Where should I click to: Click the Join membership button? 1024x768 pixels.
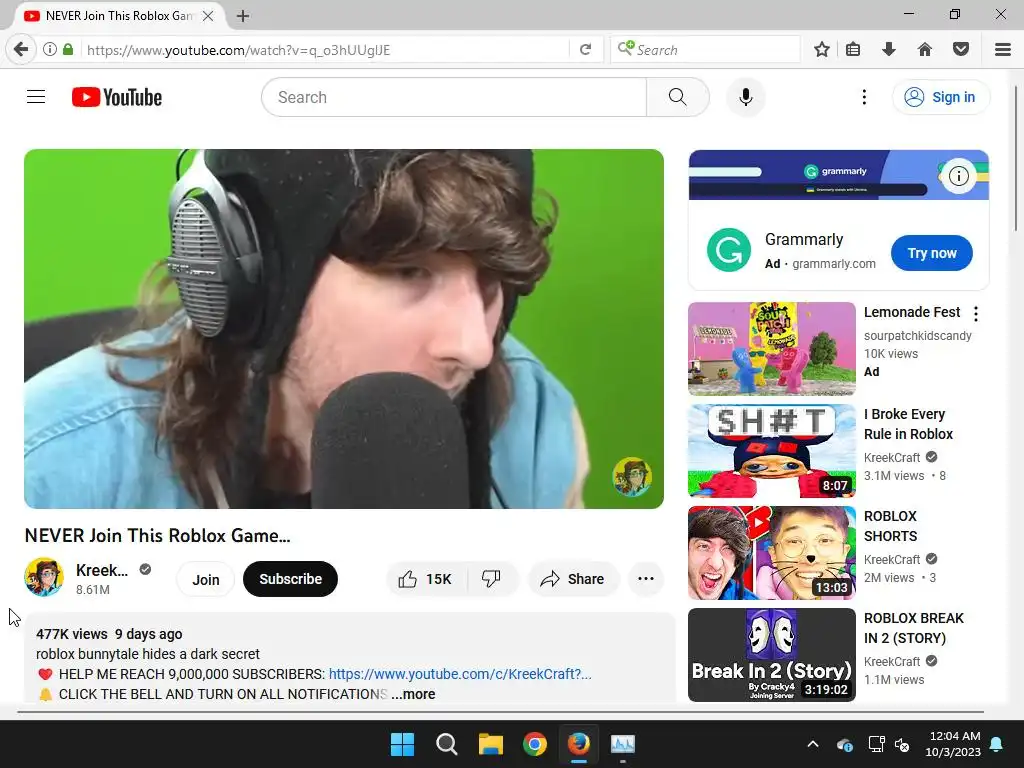pyautogui.click(x=206, y=579)
